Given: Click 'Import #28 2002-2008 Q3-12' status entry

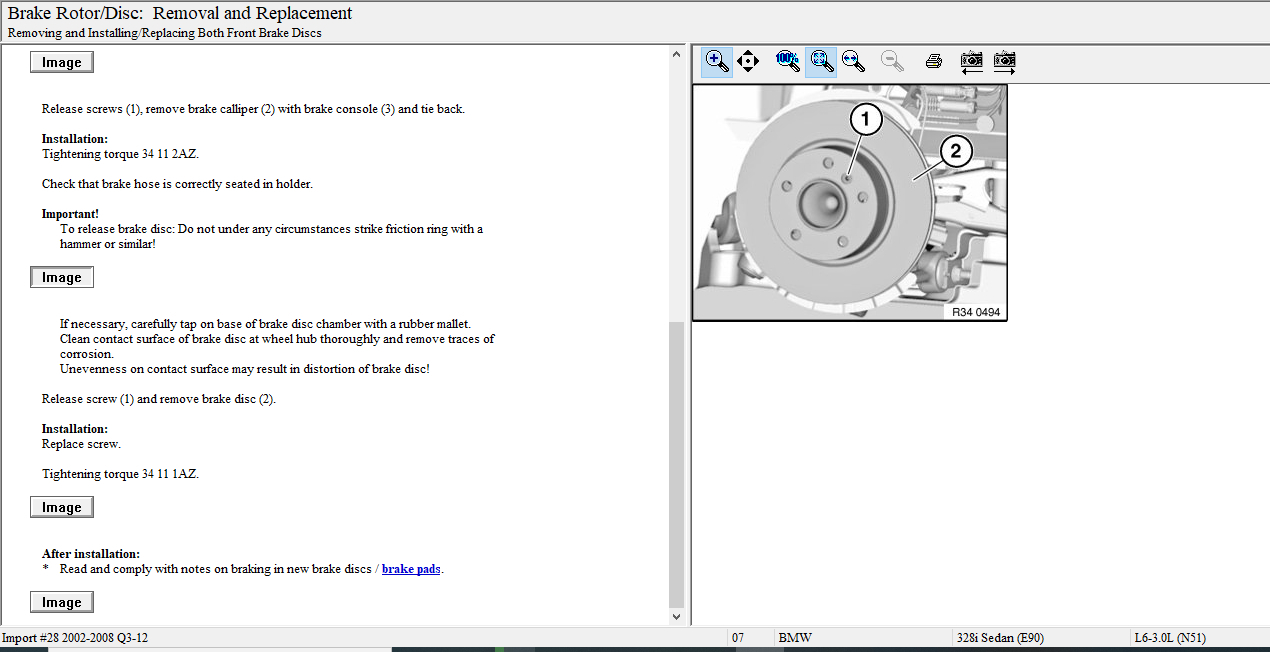Looking at the screenshot, I should pyautogui.click(x=75, y=638).
